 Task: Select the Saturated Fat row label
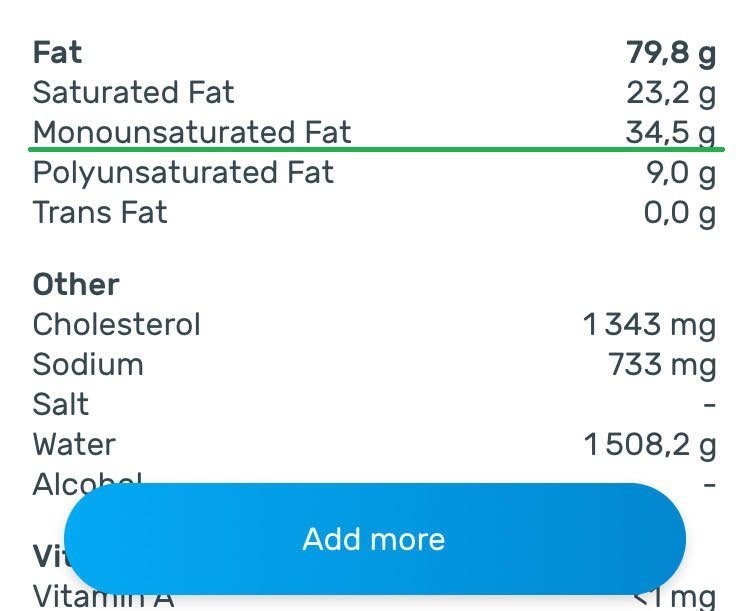click(x=133, y=93)
